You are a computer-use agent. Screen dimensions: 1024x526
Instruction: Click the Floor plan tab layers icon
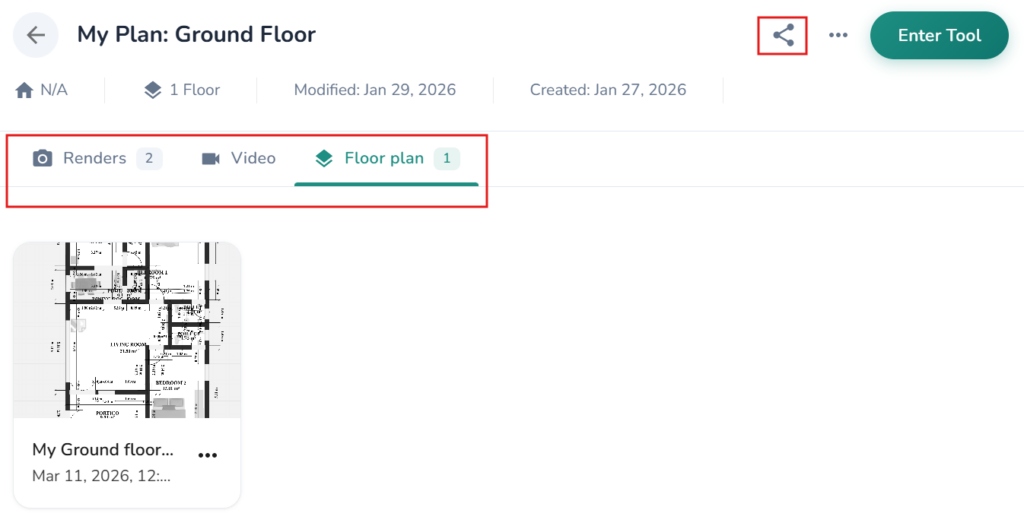pyautogui.click(x=324, y=159)
